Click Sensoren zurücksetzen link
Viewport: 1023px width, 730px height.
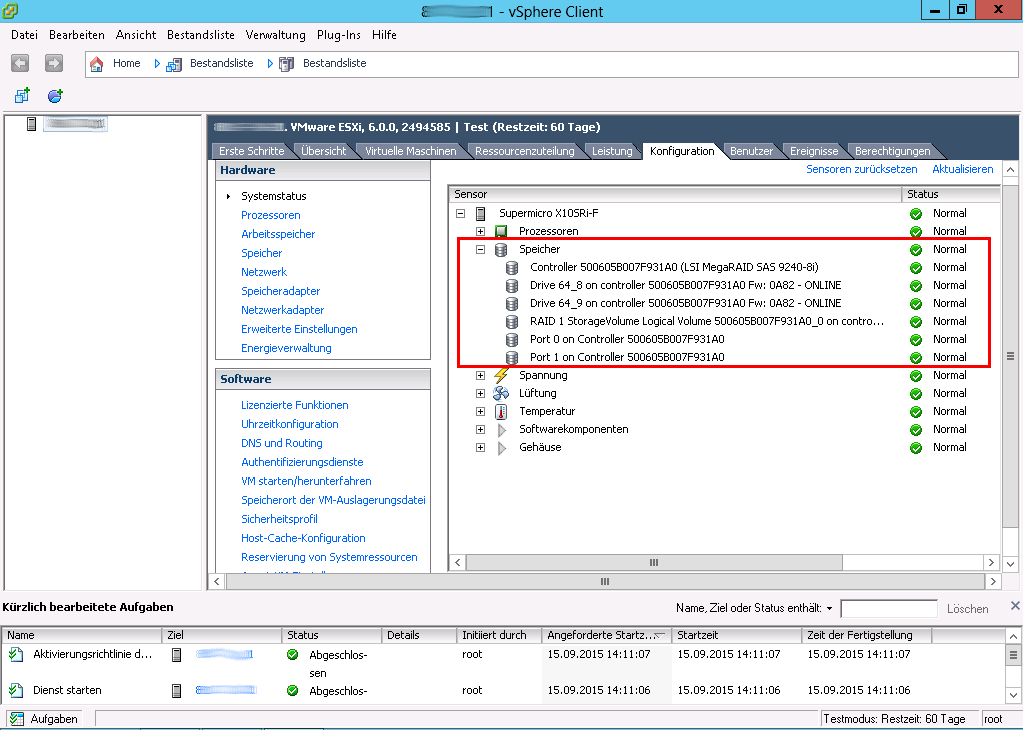(x=861, y=169)
